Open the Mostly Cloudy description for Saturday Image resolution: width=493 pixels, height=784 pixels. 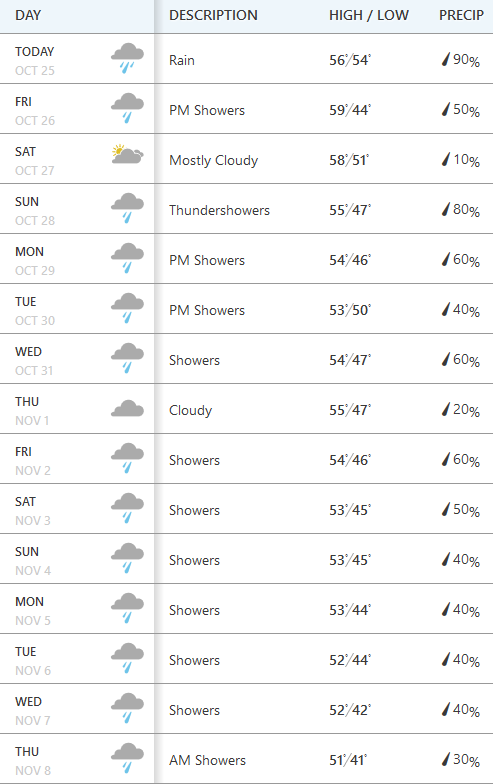pyautogui.click(x=214, y=160)
